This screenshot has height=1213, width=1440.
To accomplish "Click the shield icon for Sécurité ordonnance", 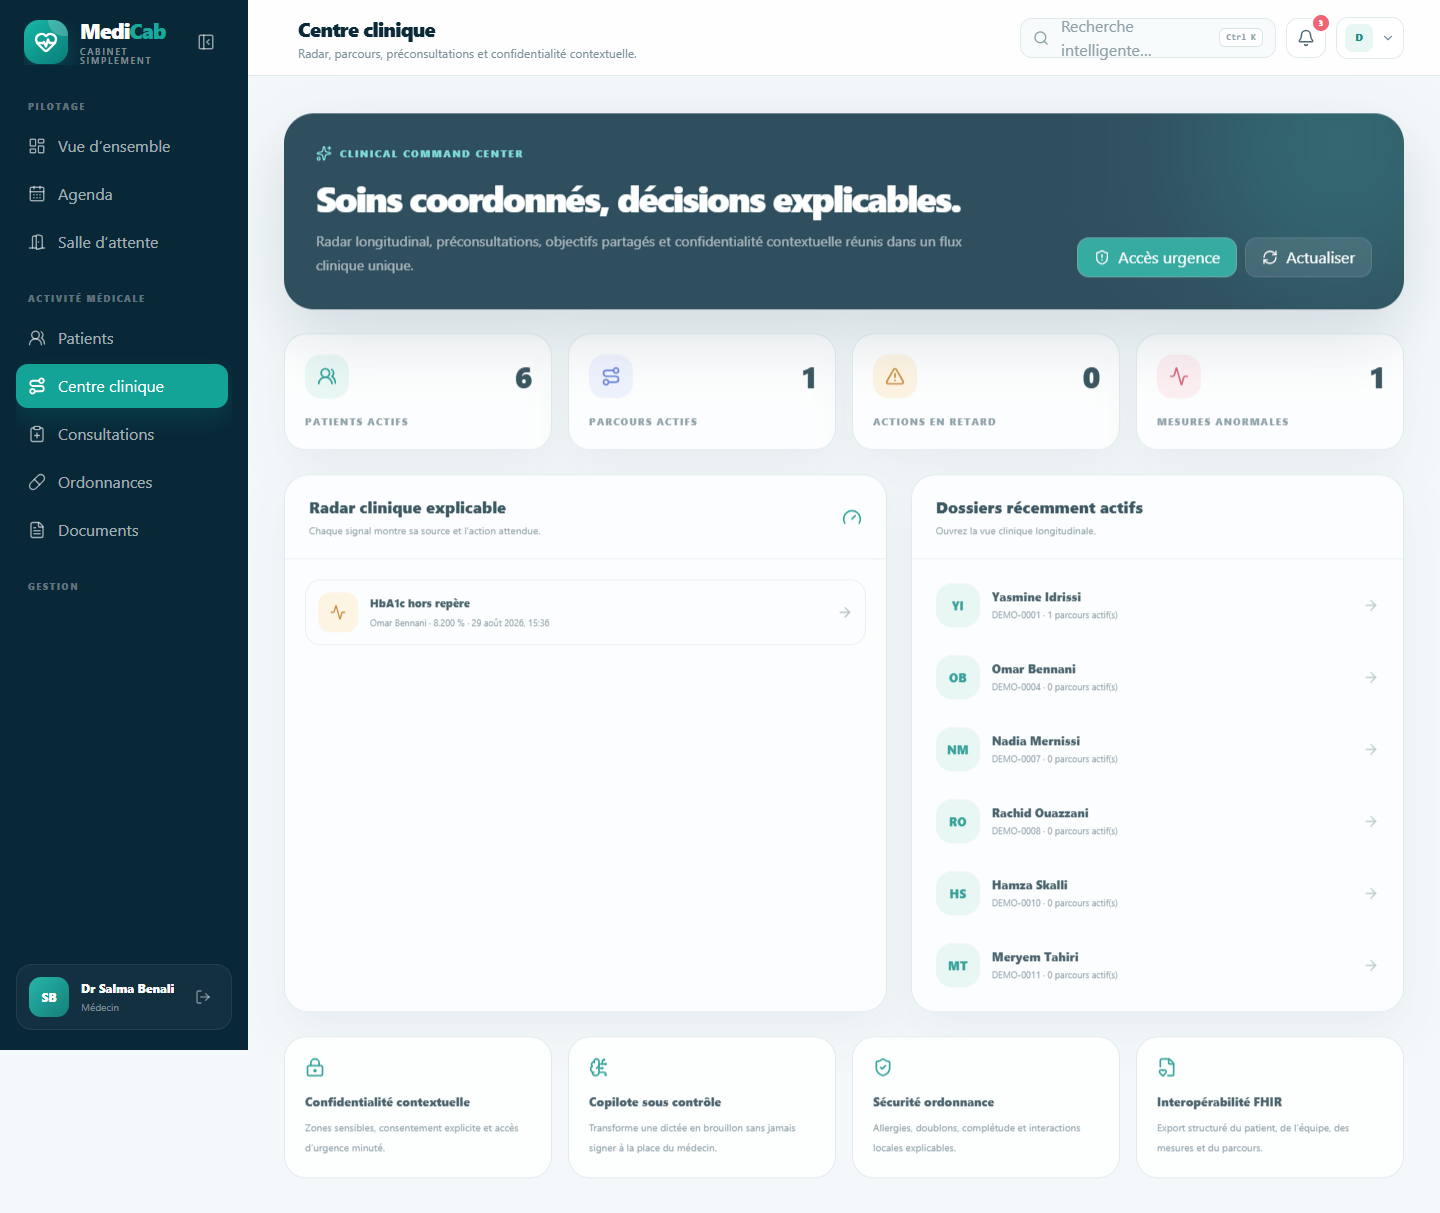I will [883, 1067].
